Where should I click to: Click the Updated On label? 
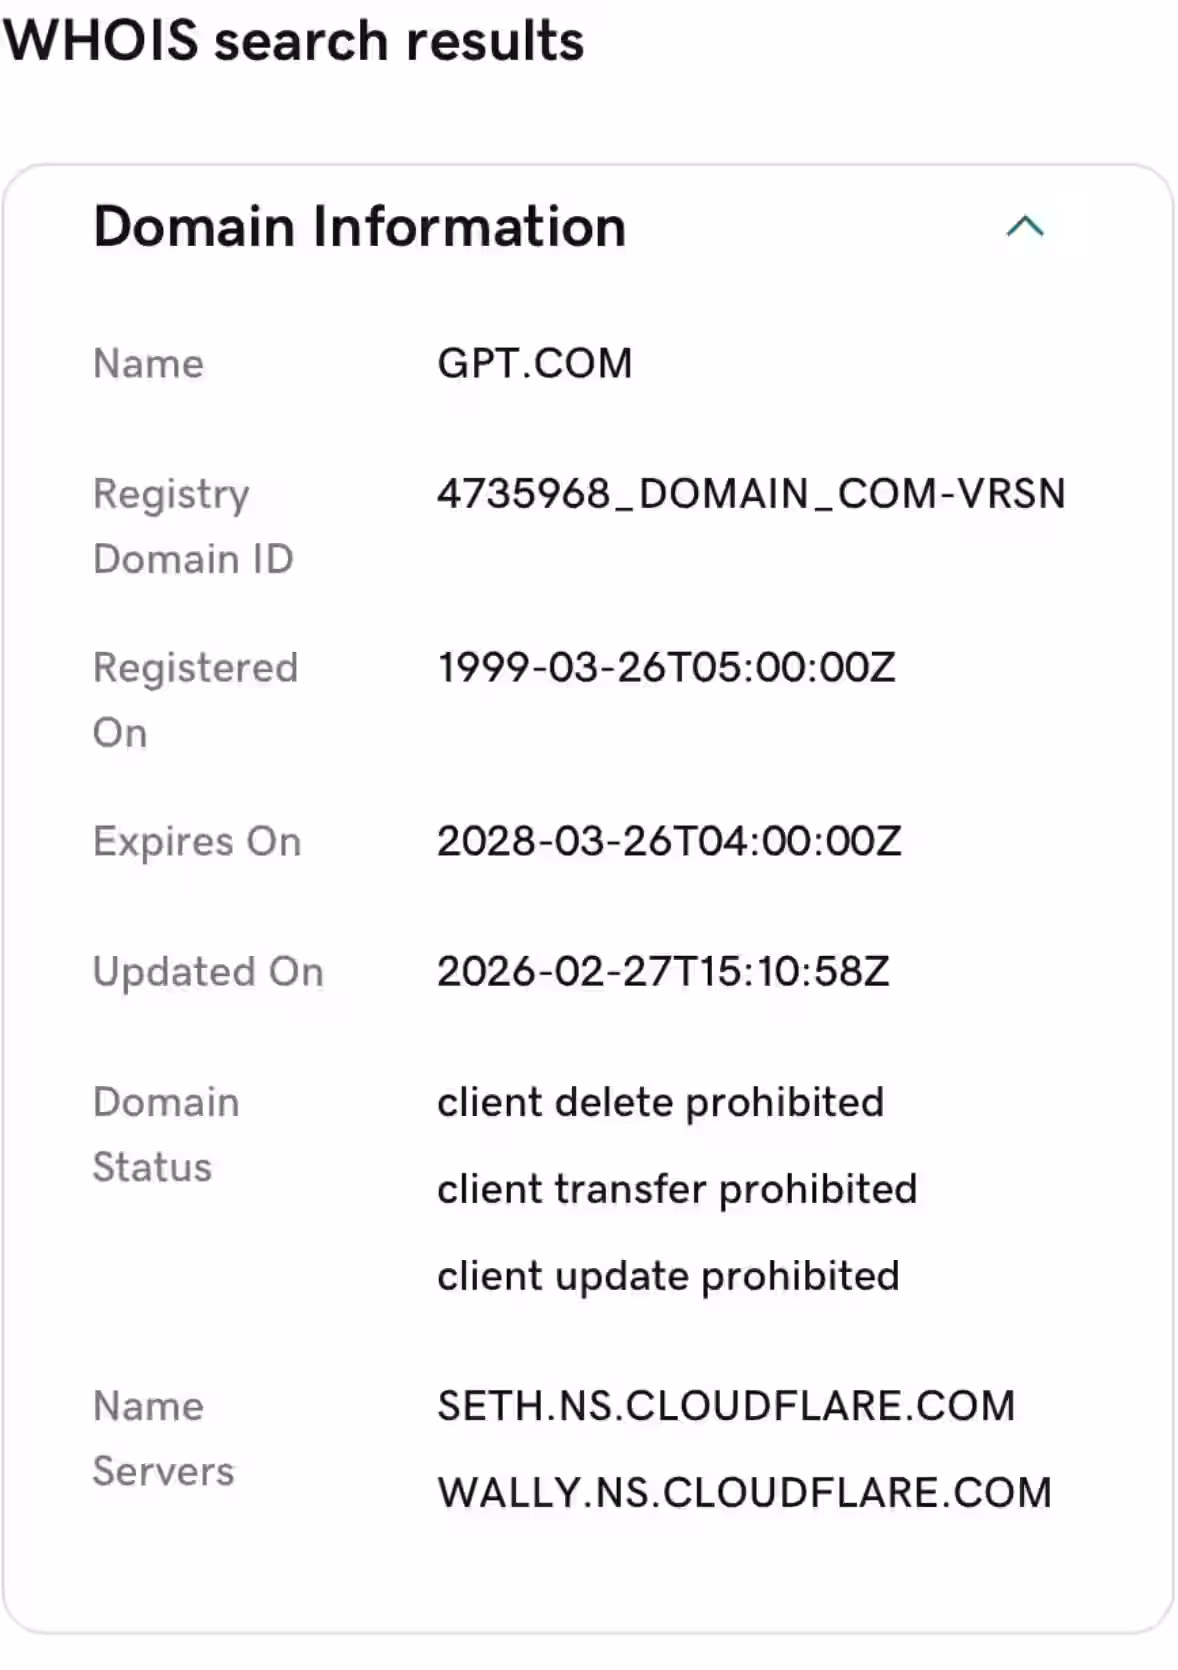point(208,972)
